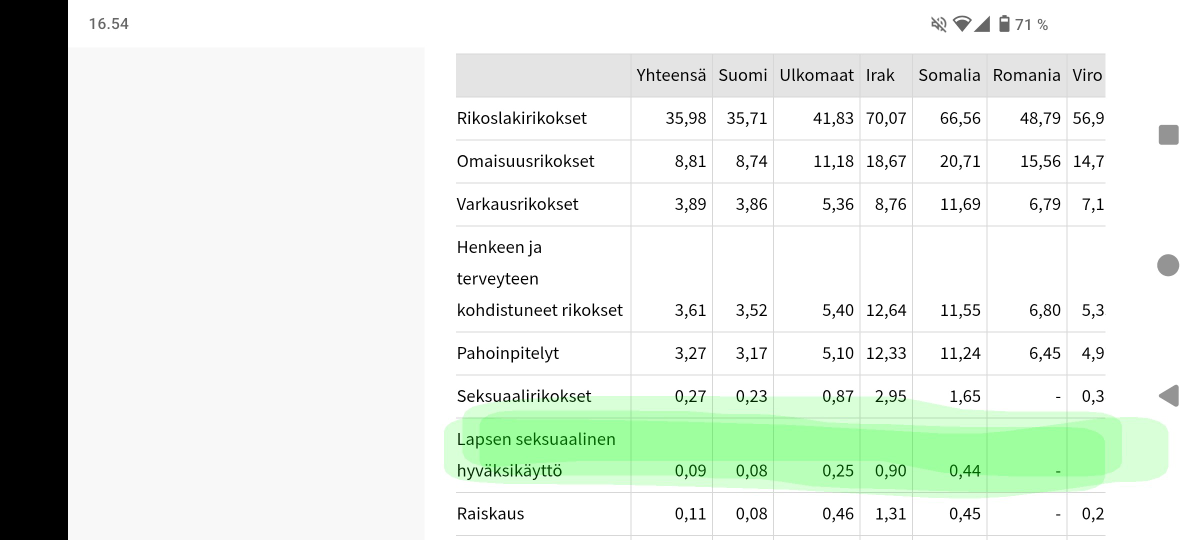Viewport: 1200px width, 540px height.
Task: Click the Raiskaus row label
Action: click(491, 514)
